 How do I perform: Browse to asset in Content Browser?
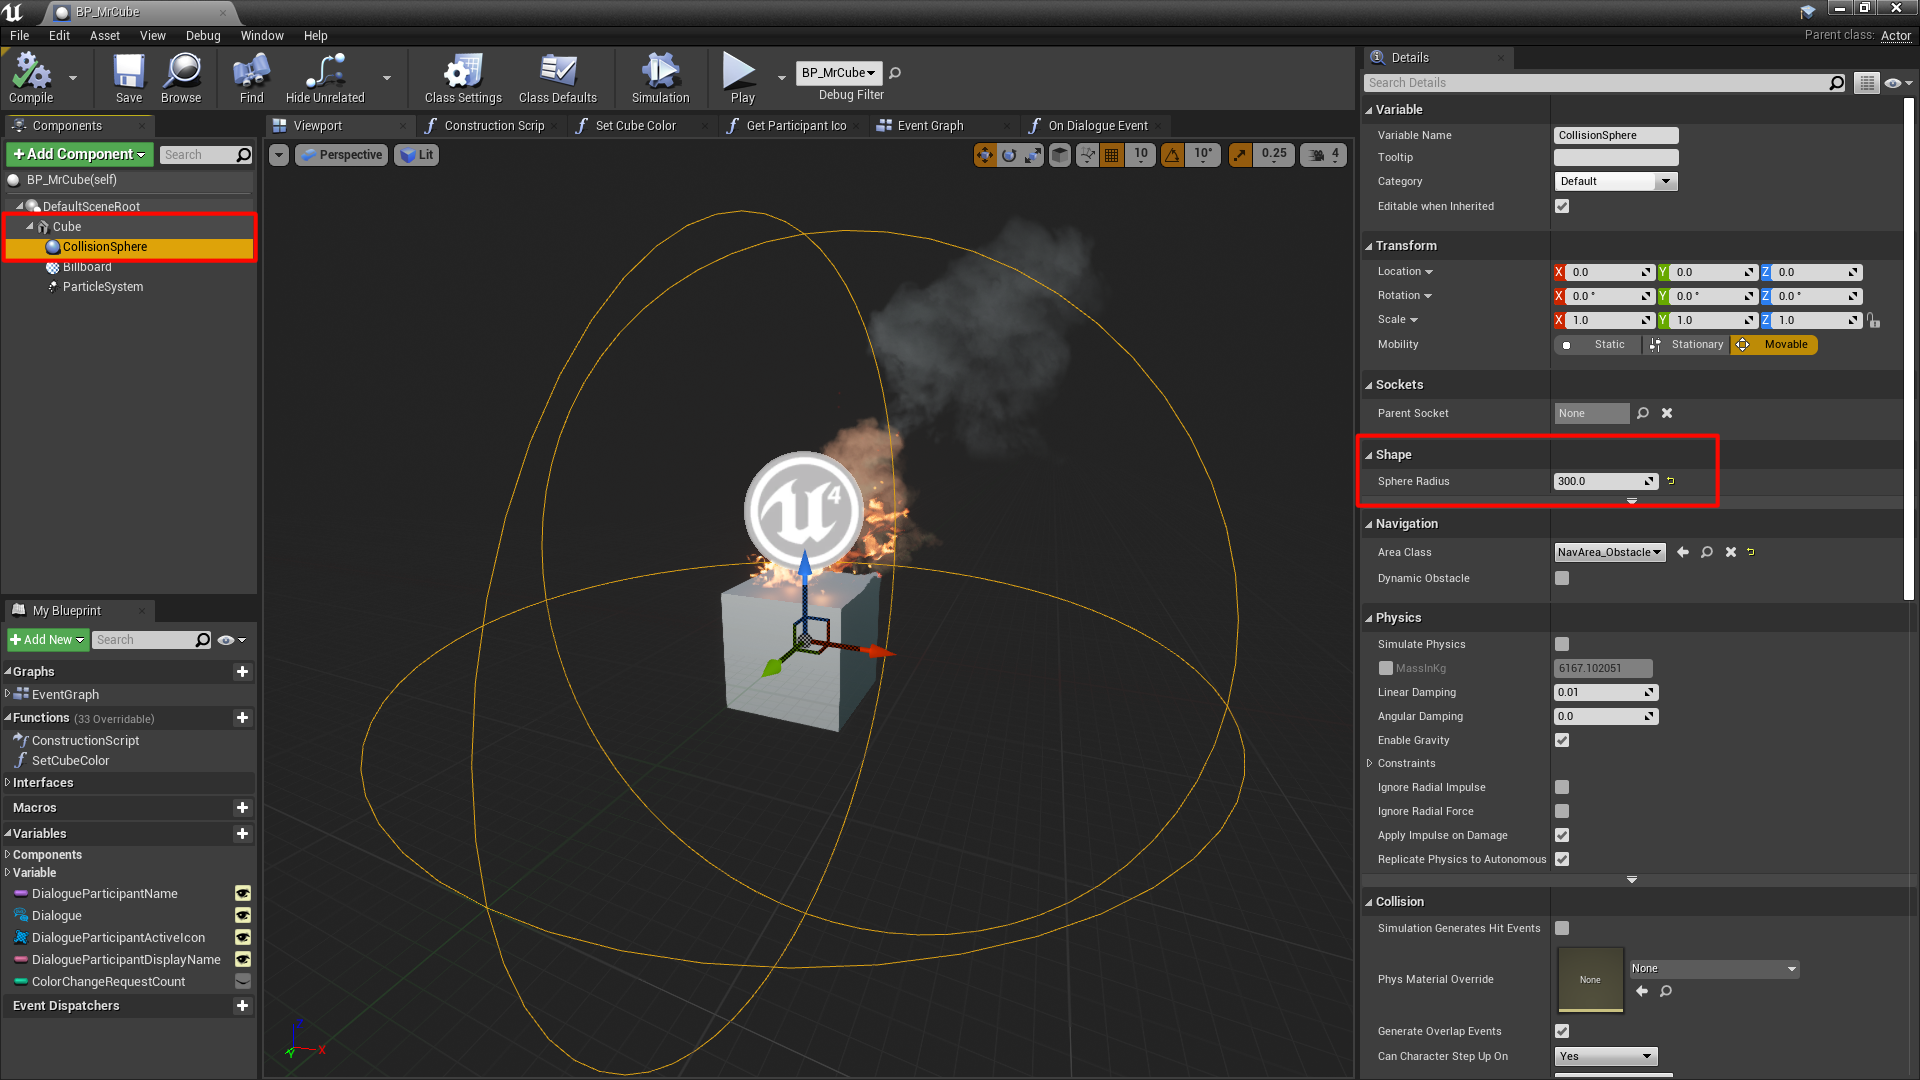(x=181, y=78)
